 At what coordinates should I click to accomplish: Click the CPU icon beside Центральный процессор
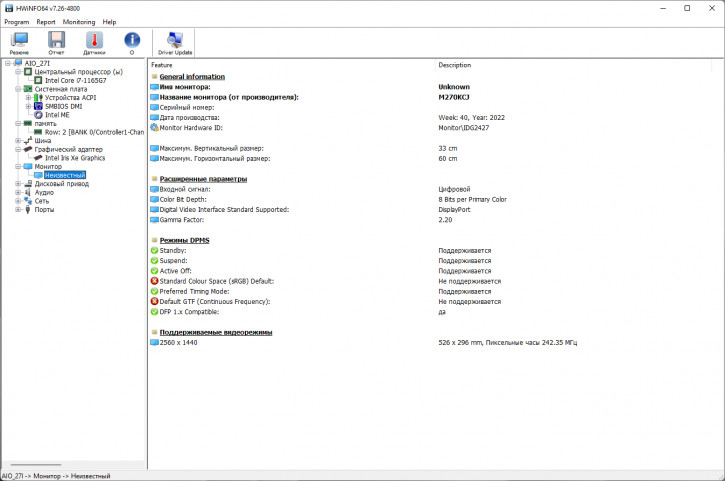coord(28,72)
